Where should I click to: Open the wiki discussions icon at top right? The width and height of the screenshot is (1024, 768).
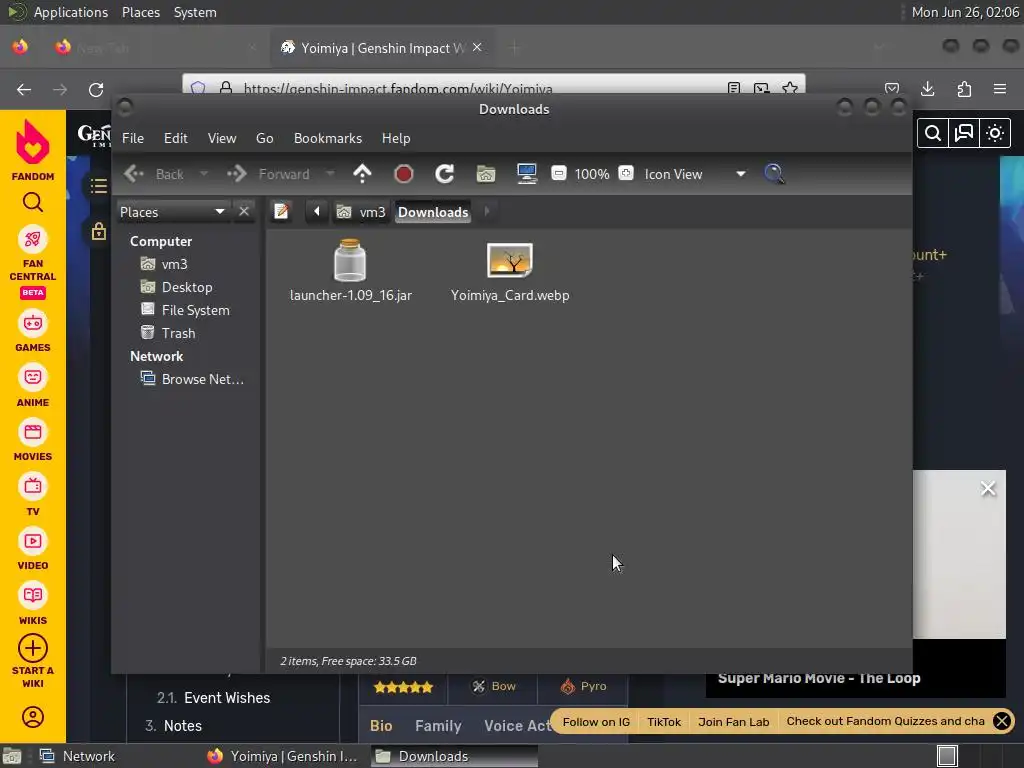(x=964, y=133)
